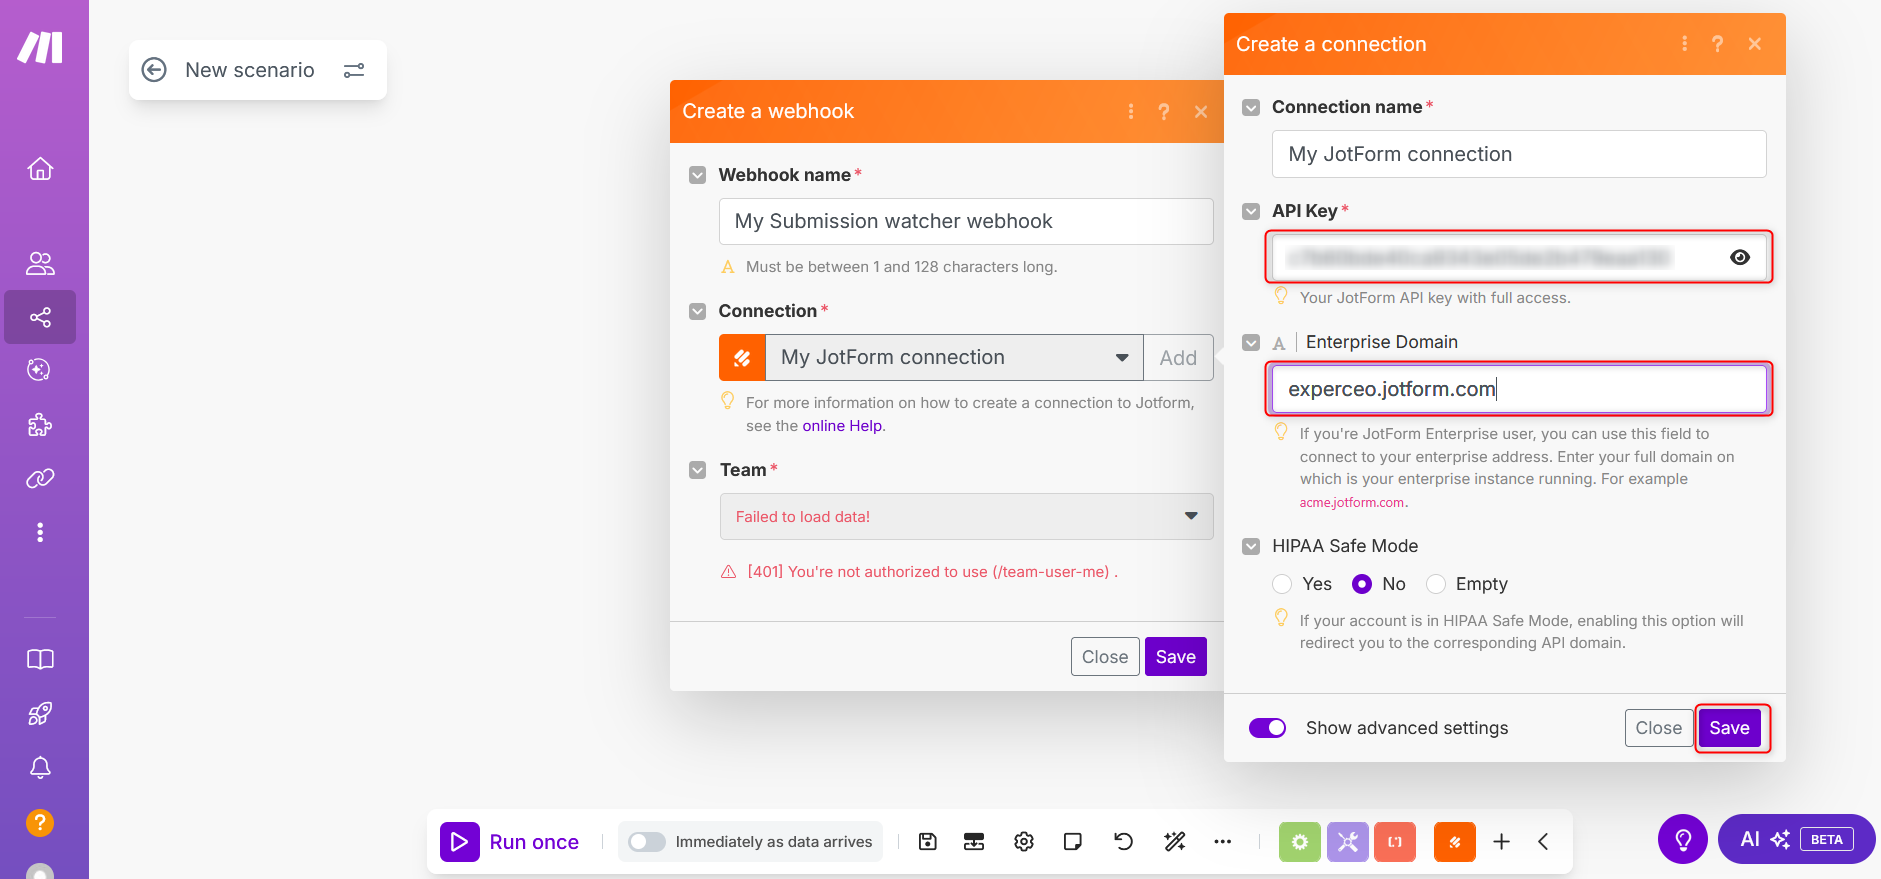Save scenario using floppy disk icon

pyautogui.click(x=928, y=842)
